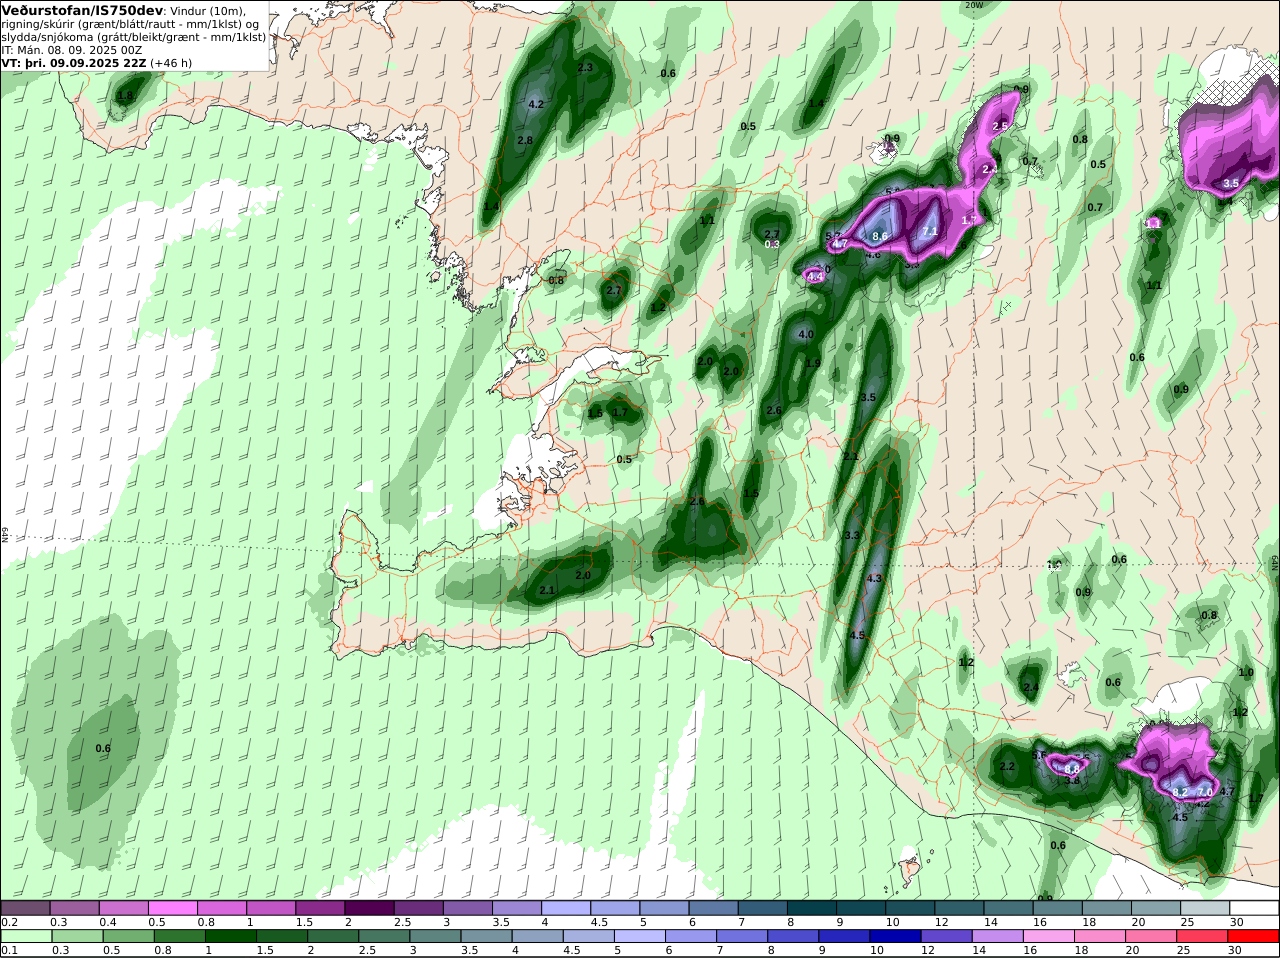The width and height of the screenshot is (1280, 958).
Task: Select the dark purple 2 snow legend swatch
Action: pyautogui.click(x=369, y=907)
